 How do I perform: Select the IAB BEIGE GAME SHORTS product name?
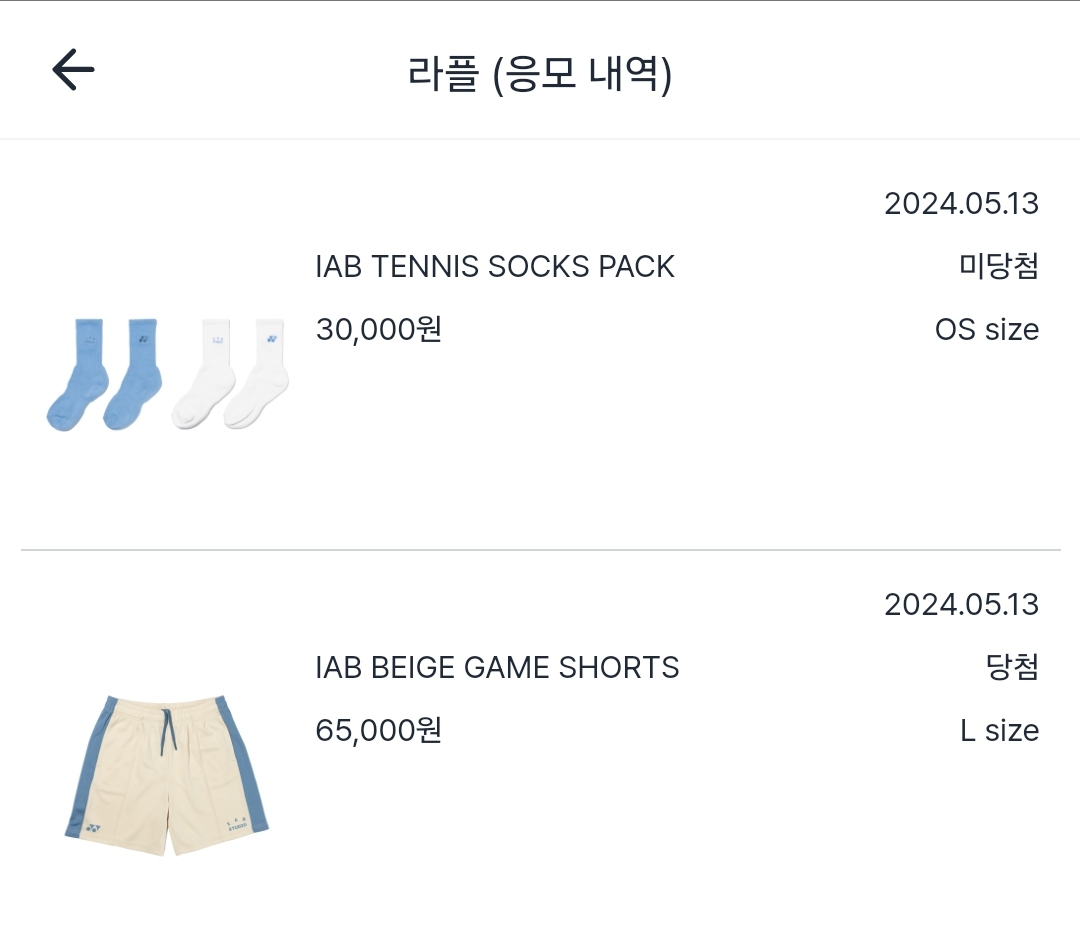(498, 667)
